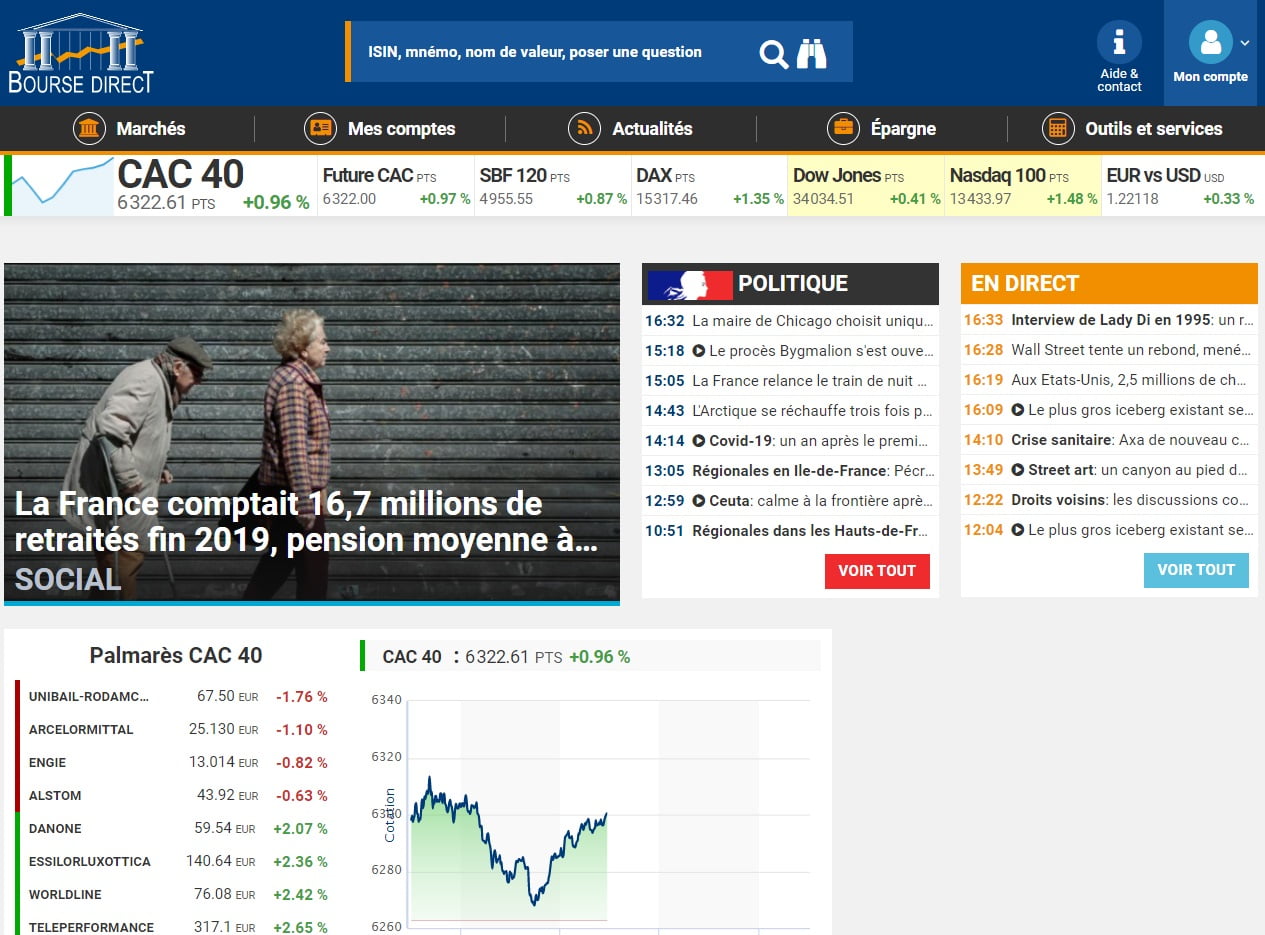
Task: Click the Actualités RSS feed icon
Action: (x=584, y=129)
